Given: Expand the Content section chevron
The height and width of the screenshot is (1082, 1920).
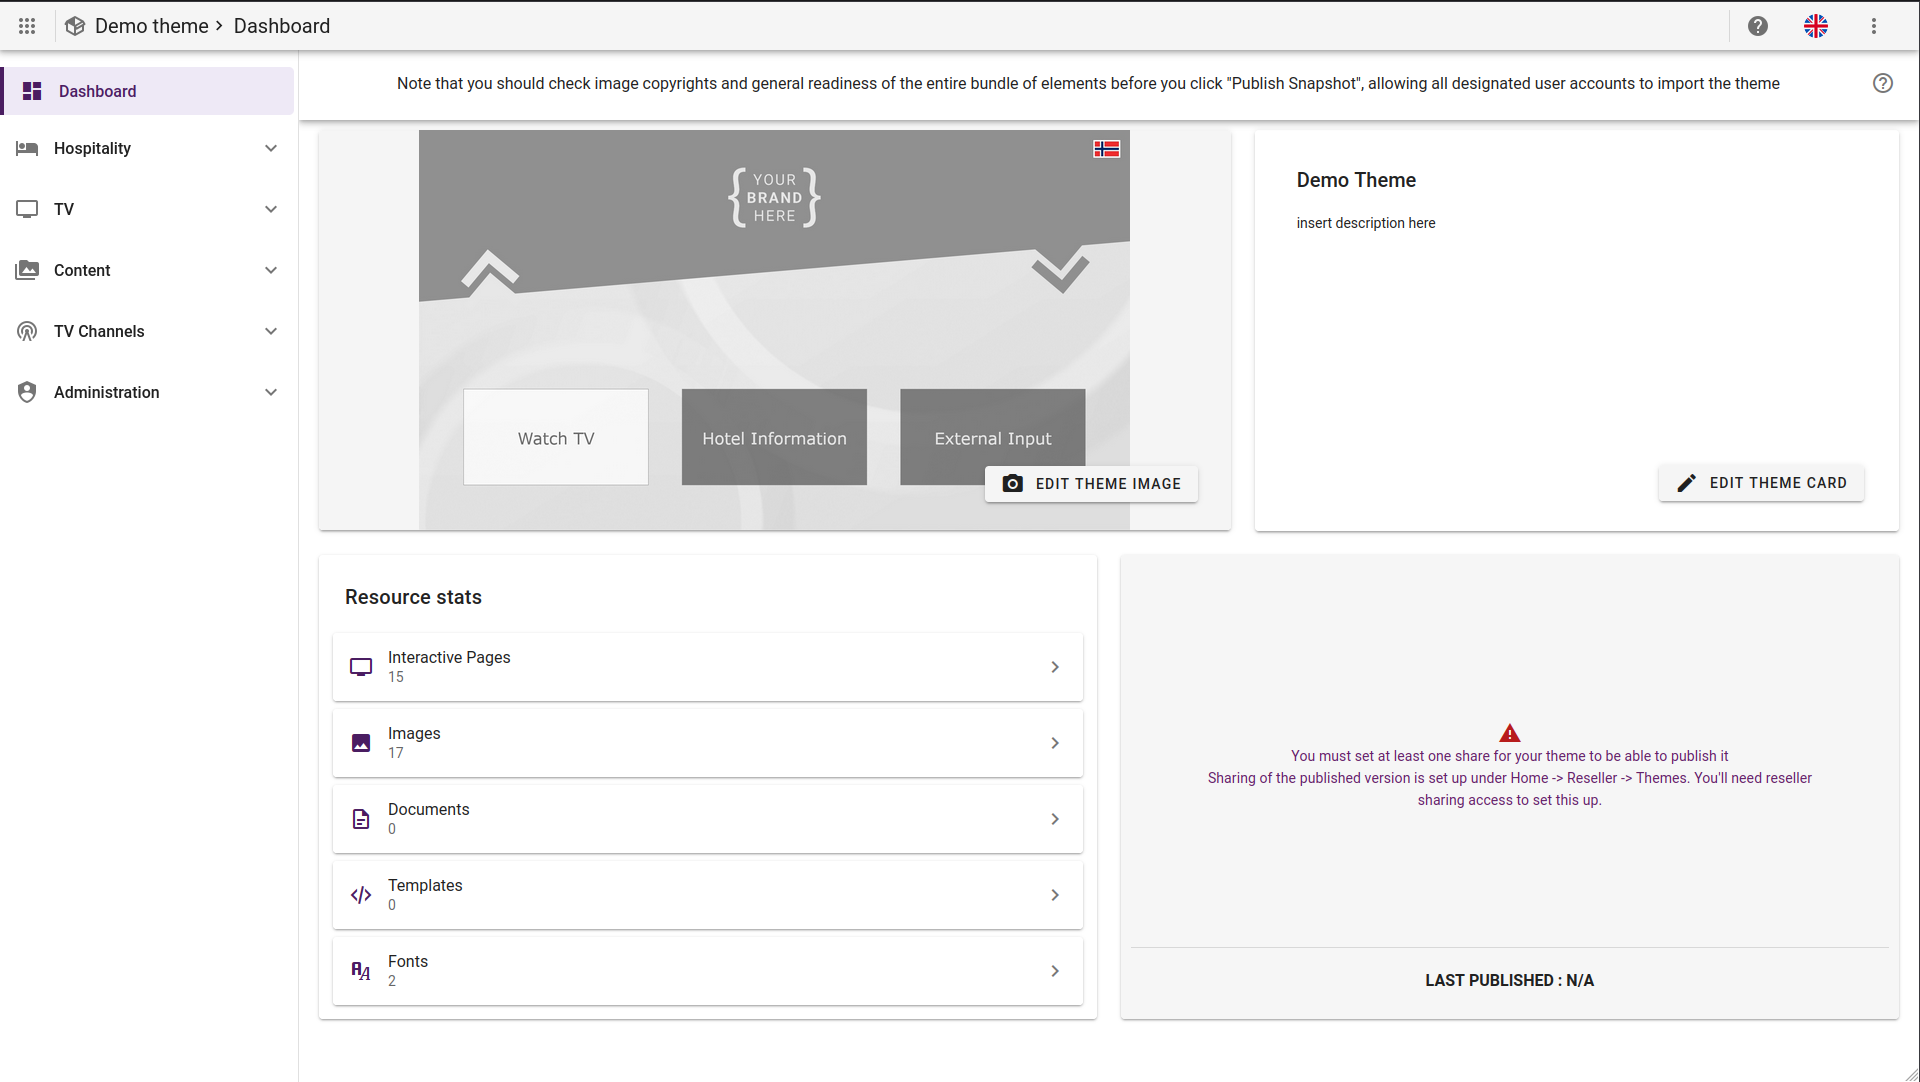Looking at the screenshot, I should coord(270,270).
